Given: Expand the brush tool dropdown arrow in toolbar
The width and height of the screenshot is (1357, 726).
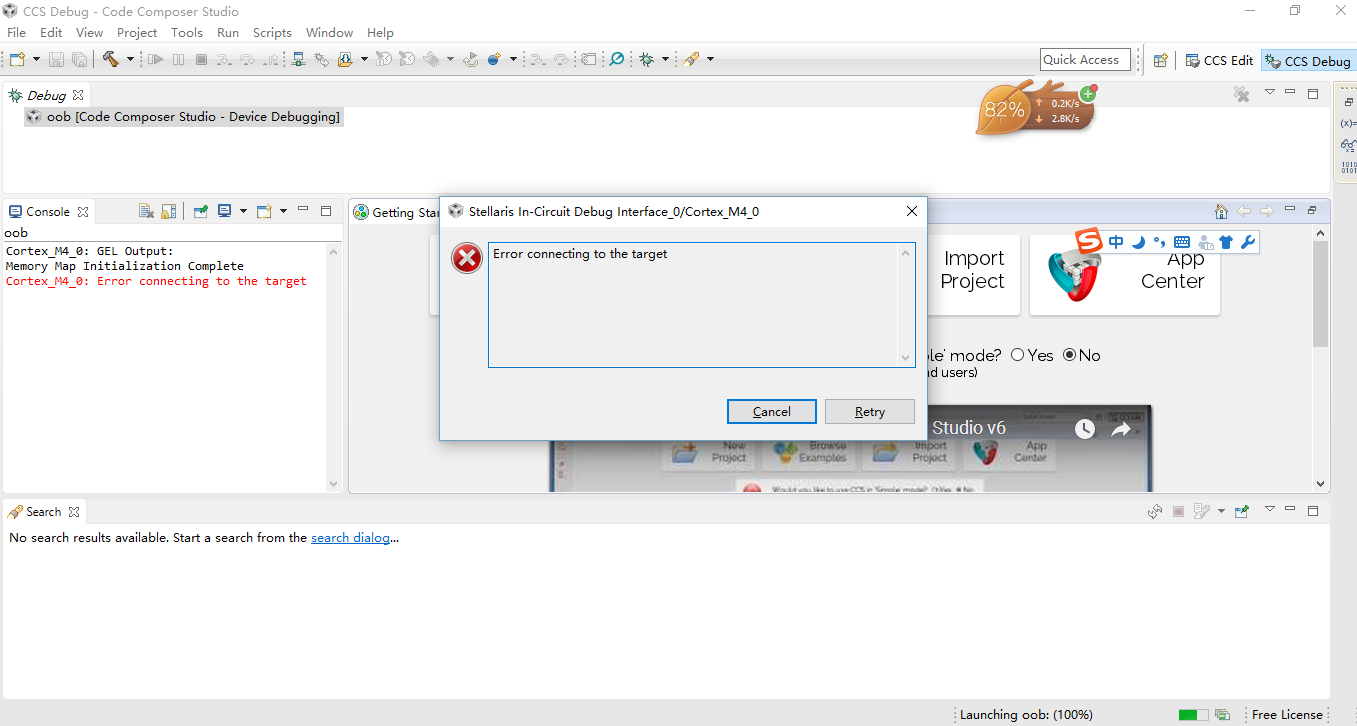Looking at the screenshot, I should (710, 60).
